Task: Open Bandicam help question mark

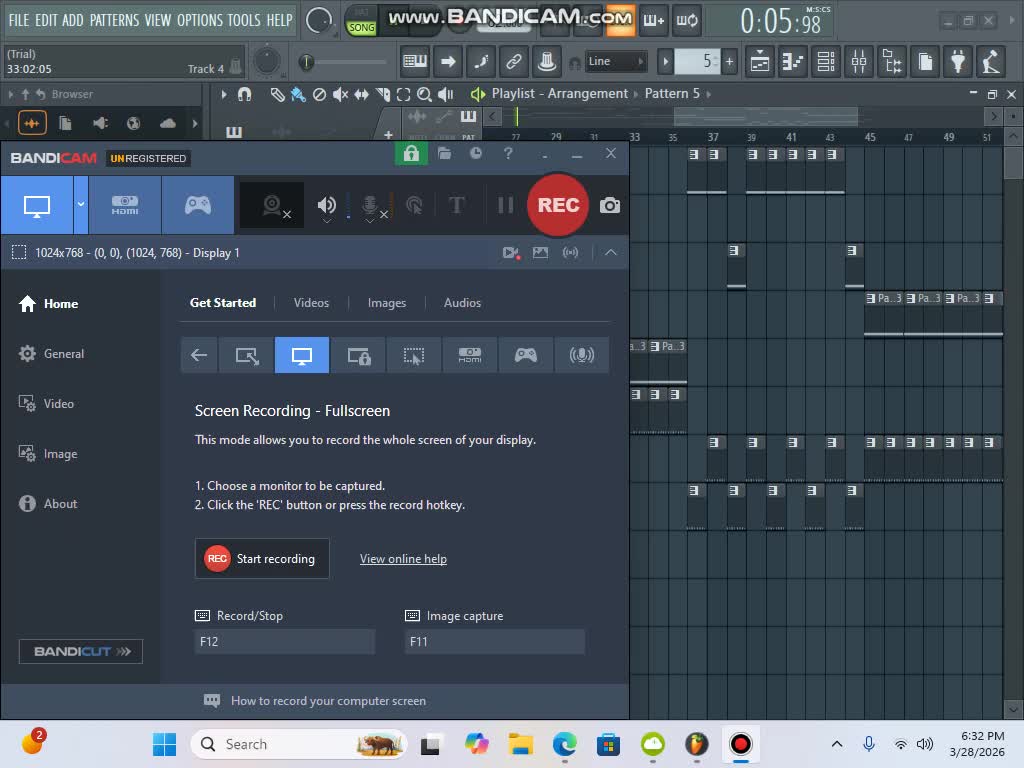Action: tap(508, 154)
